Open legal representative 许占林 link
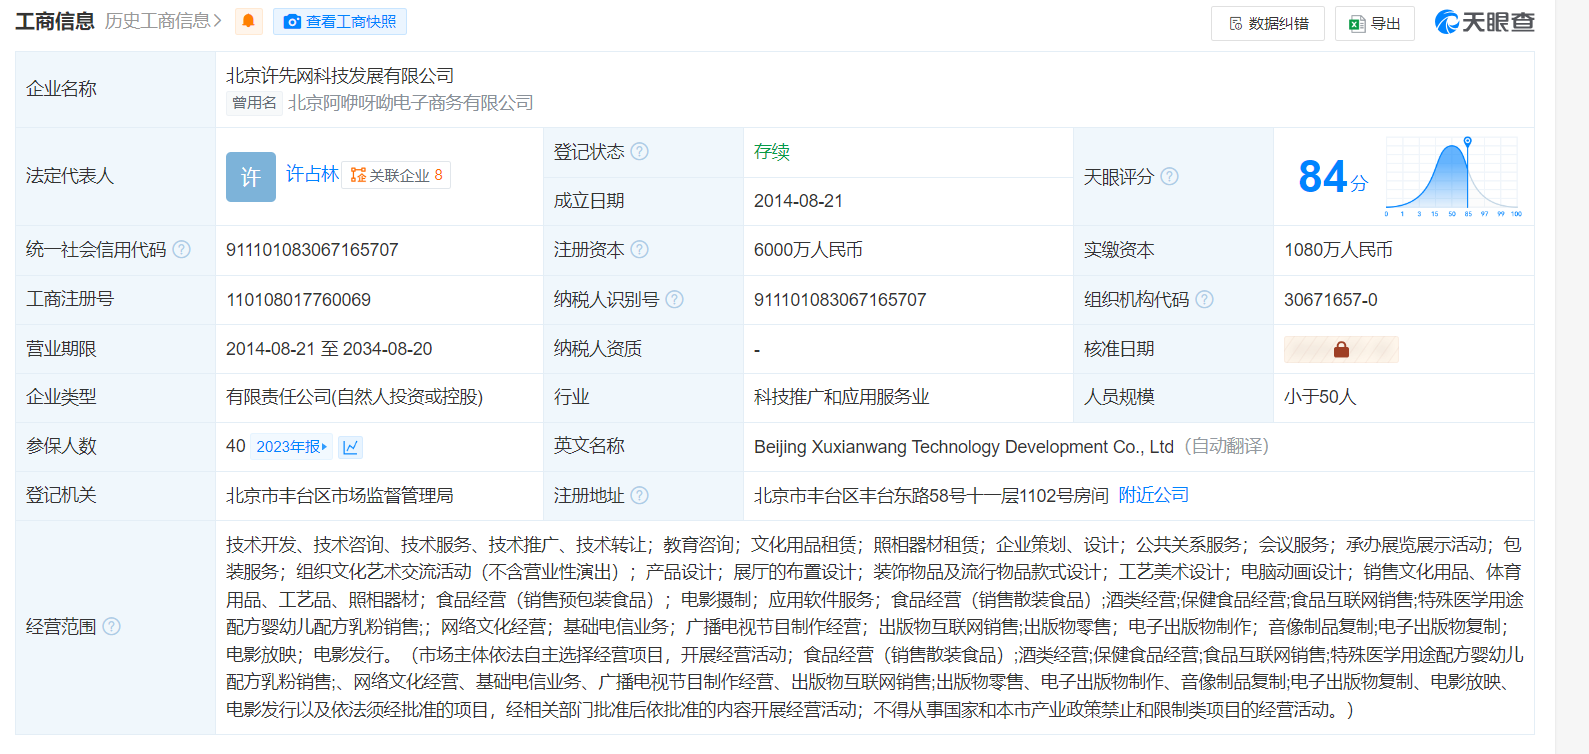 312,174
